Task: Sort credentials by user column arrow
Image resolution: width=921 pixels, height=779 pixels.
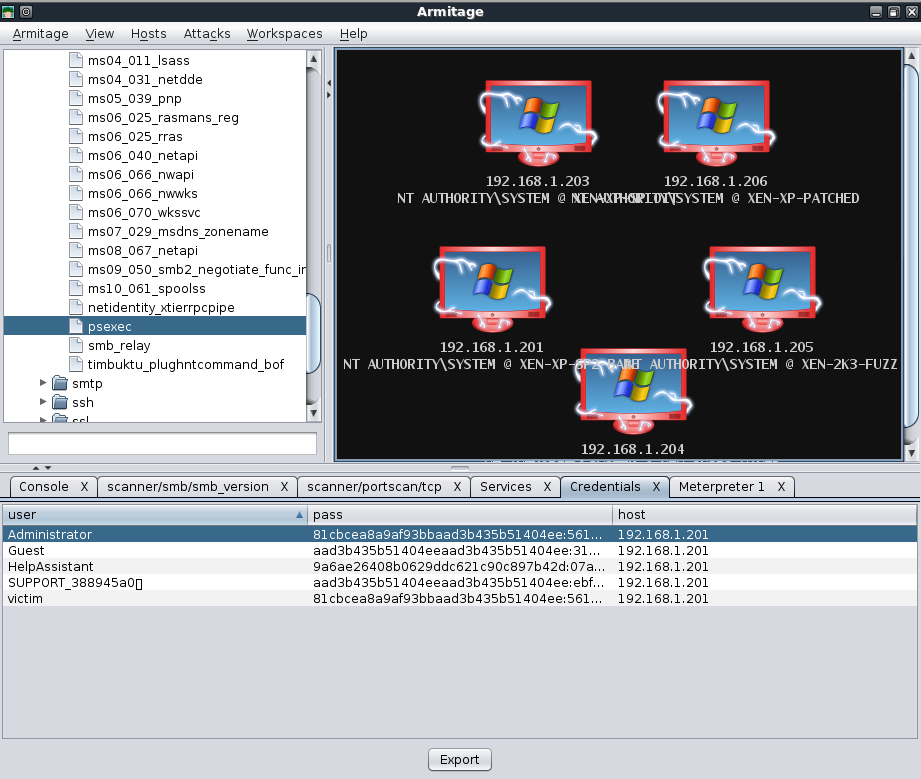Action: pyautogui.click(x=300, y=515)
